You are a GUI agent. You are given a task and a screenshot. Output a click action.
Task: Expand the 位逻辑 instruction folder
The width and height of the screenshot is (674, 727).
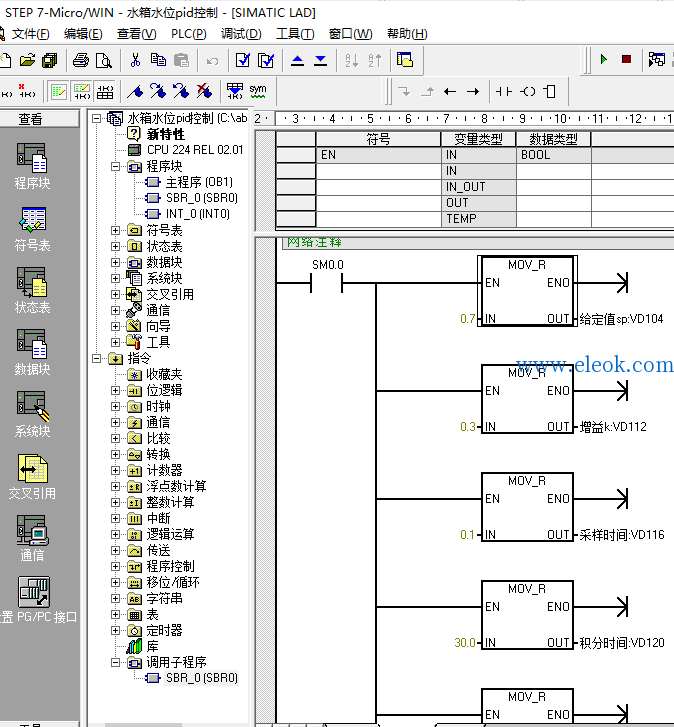pyautogui.click(x=115, y=390)
